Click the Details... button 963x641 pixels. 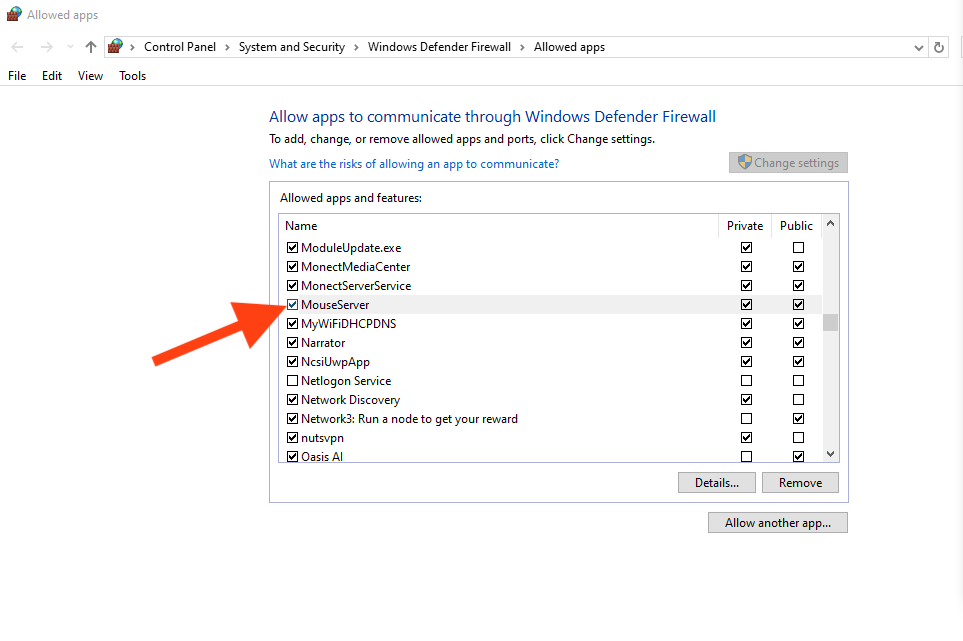(x=717, y=483)
